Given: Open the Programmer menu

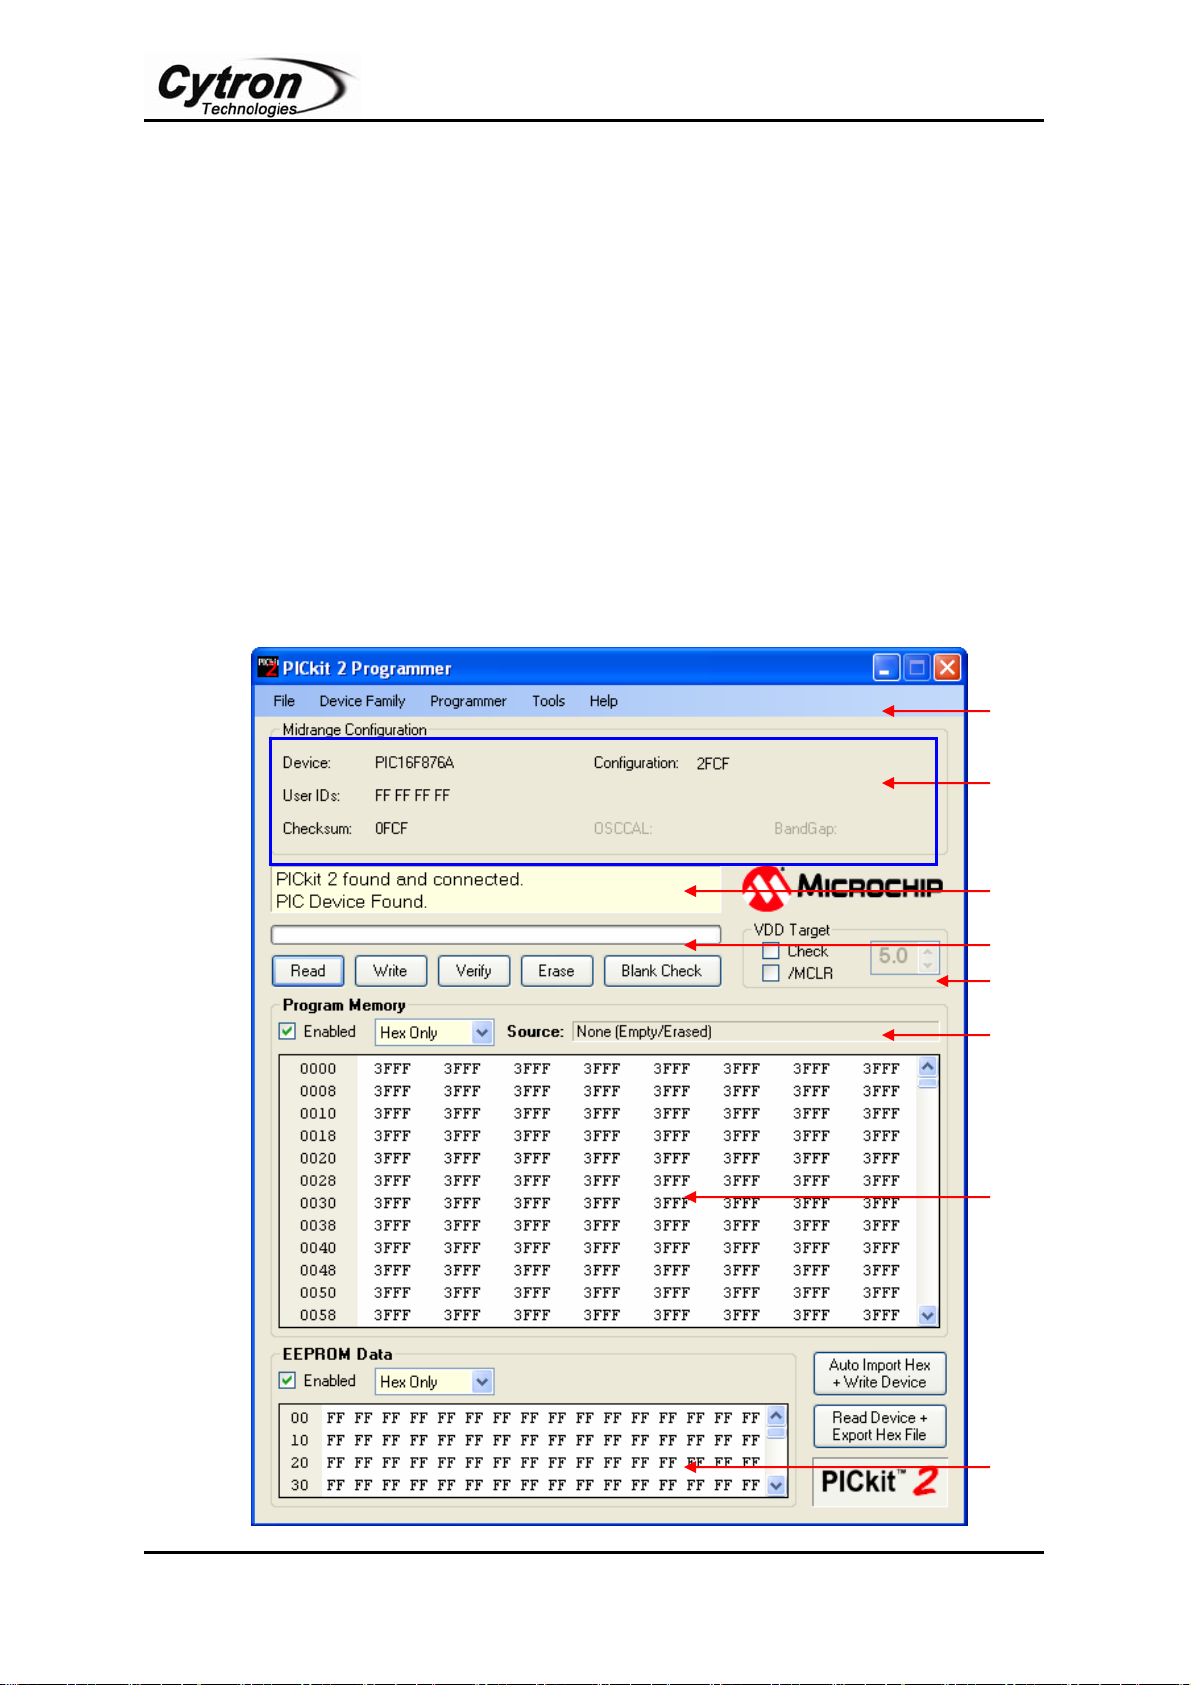Looking at the screenshot, I should click(x=468, y=701).
